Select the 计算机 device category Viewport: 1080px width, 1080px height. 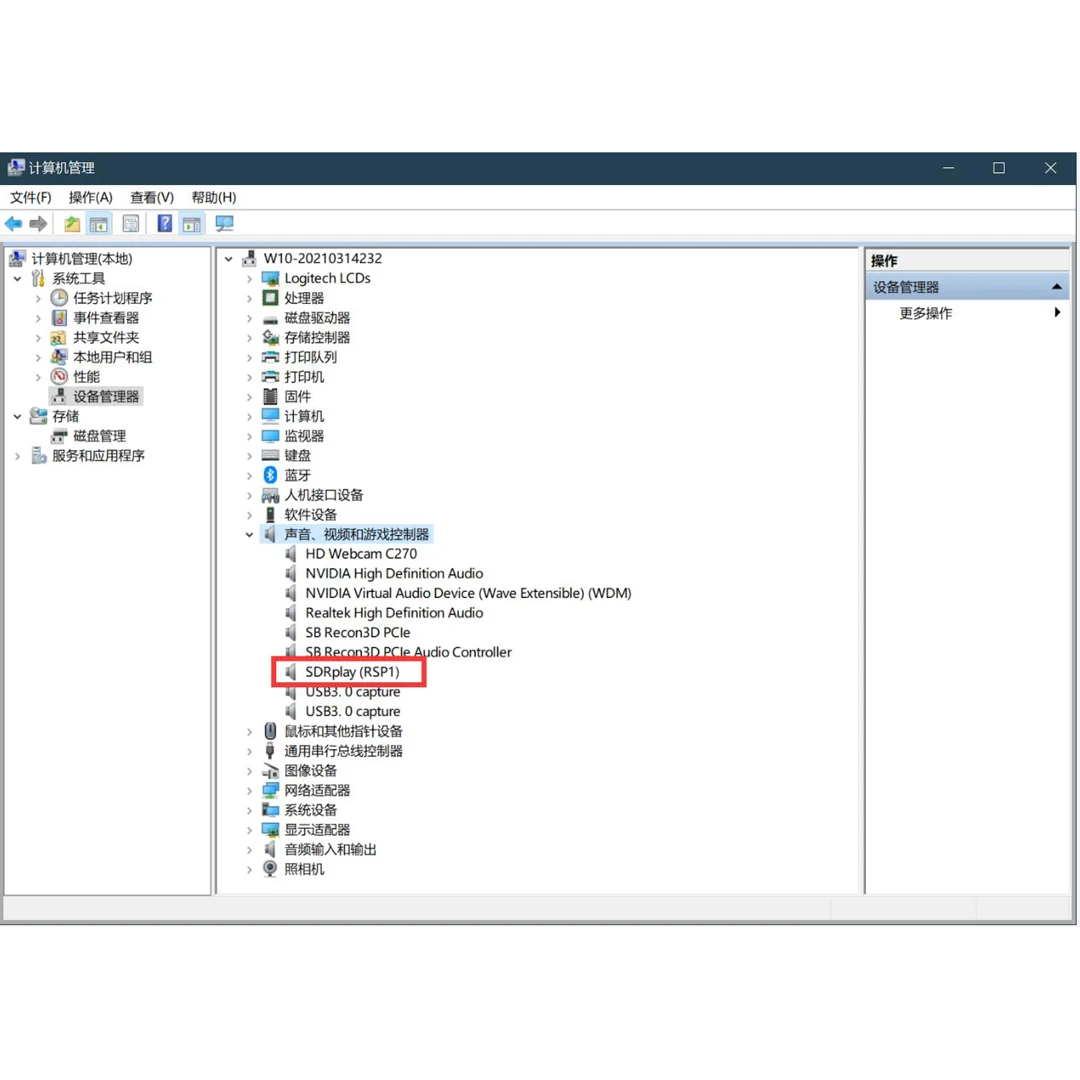point(304,416)
